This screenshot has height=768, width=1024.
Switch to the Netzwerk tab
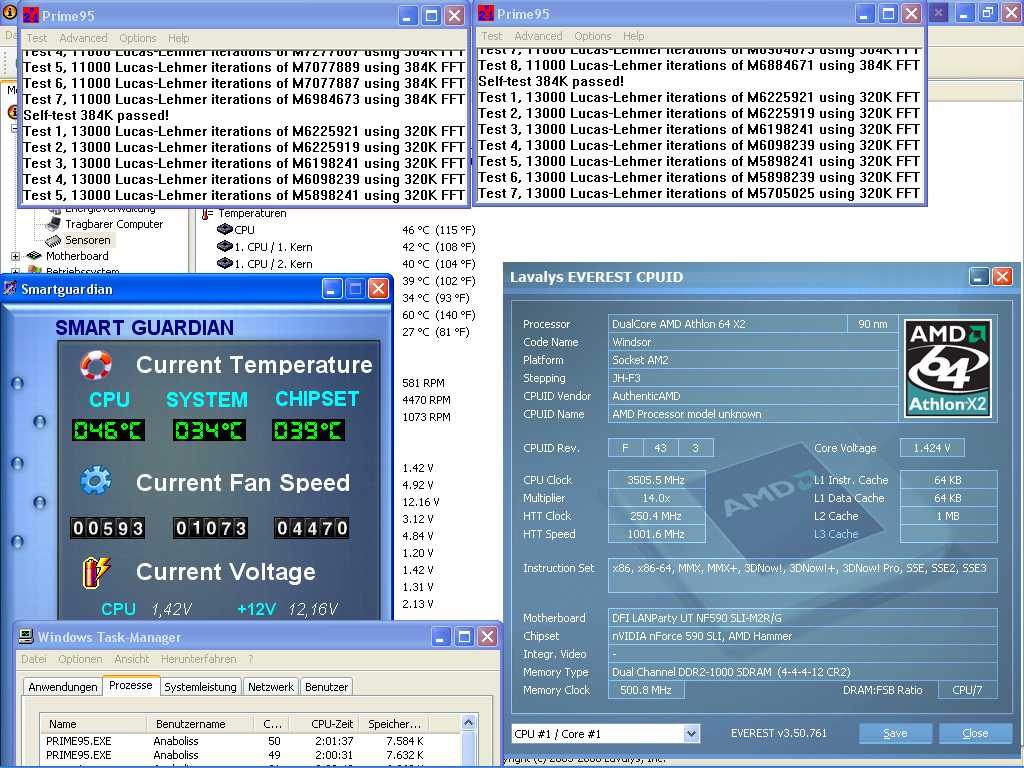pos(270,687)
